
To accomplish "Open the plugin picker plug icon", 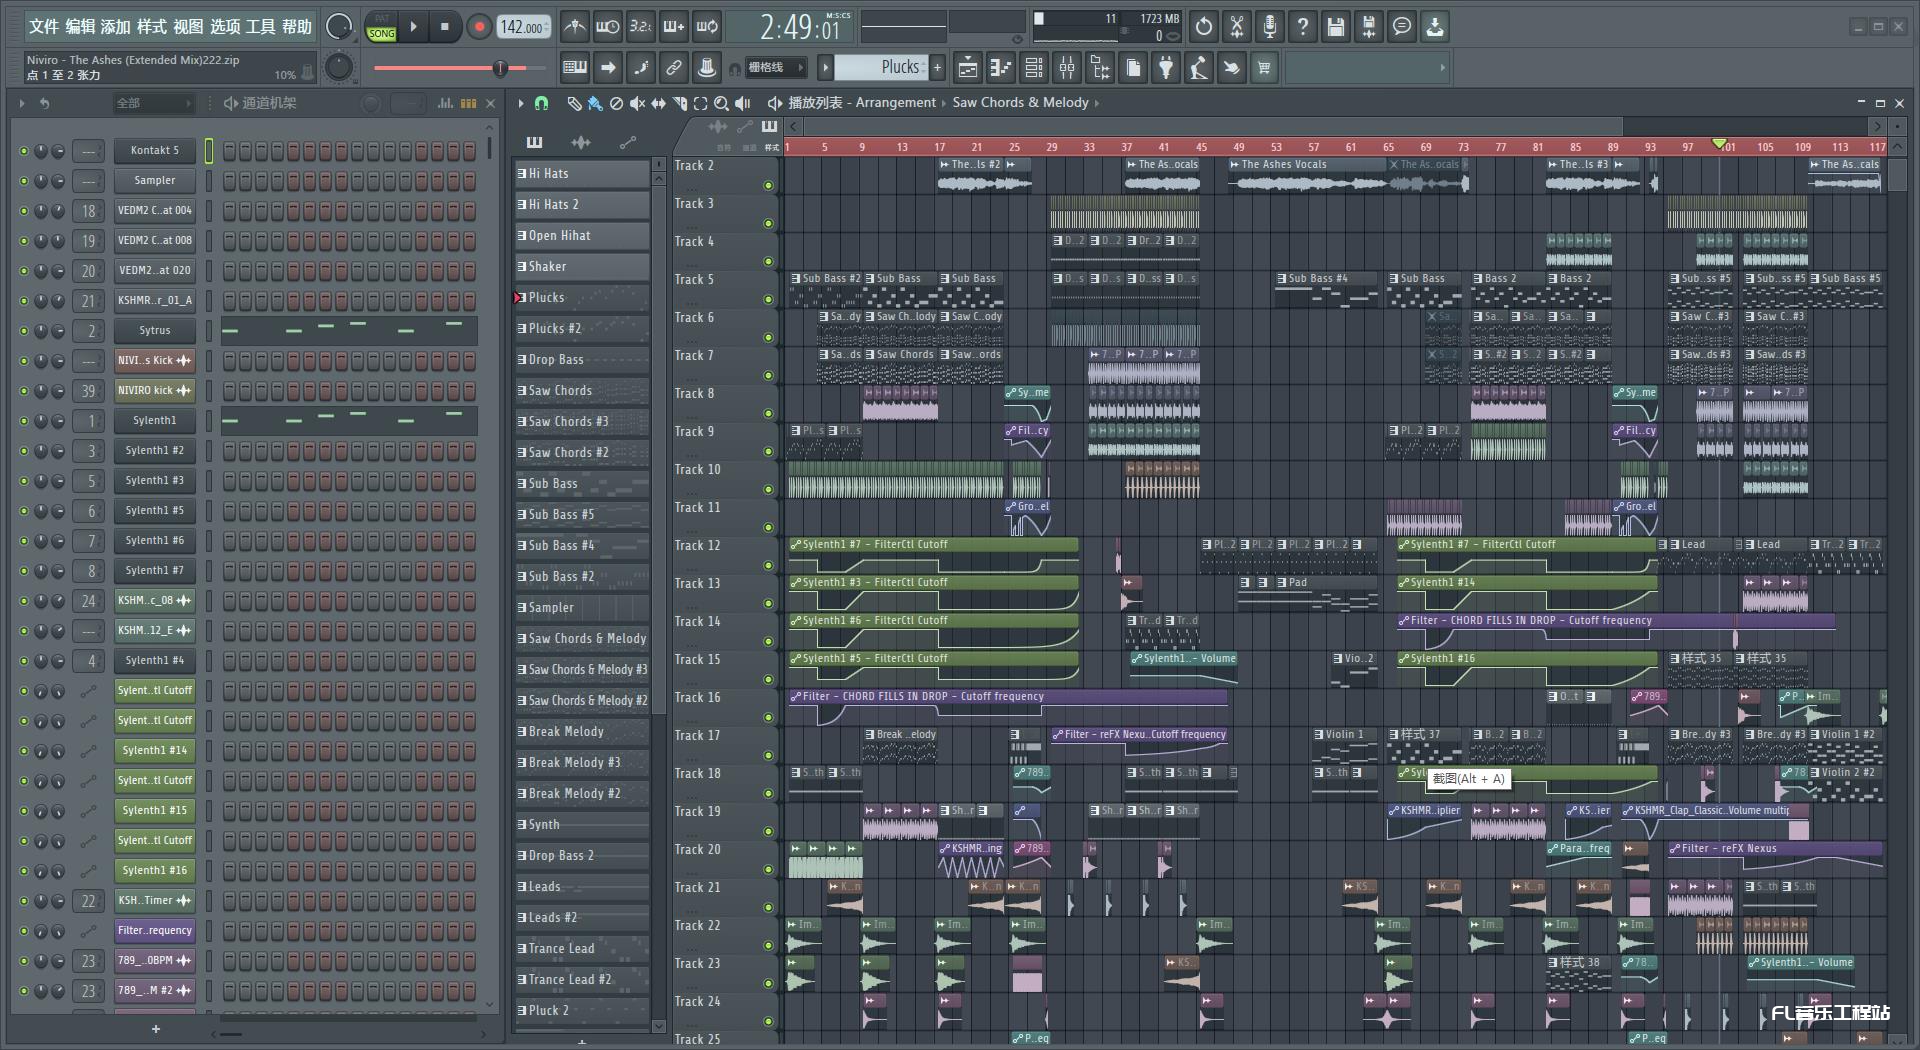I will [1166, 68].
